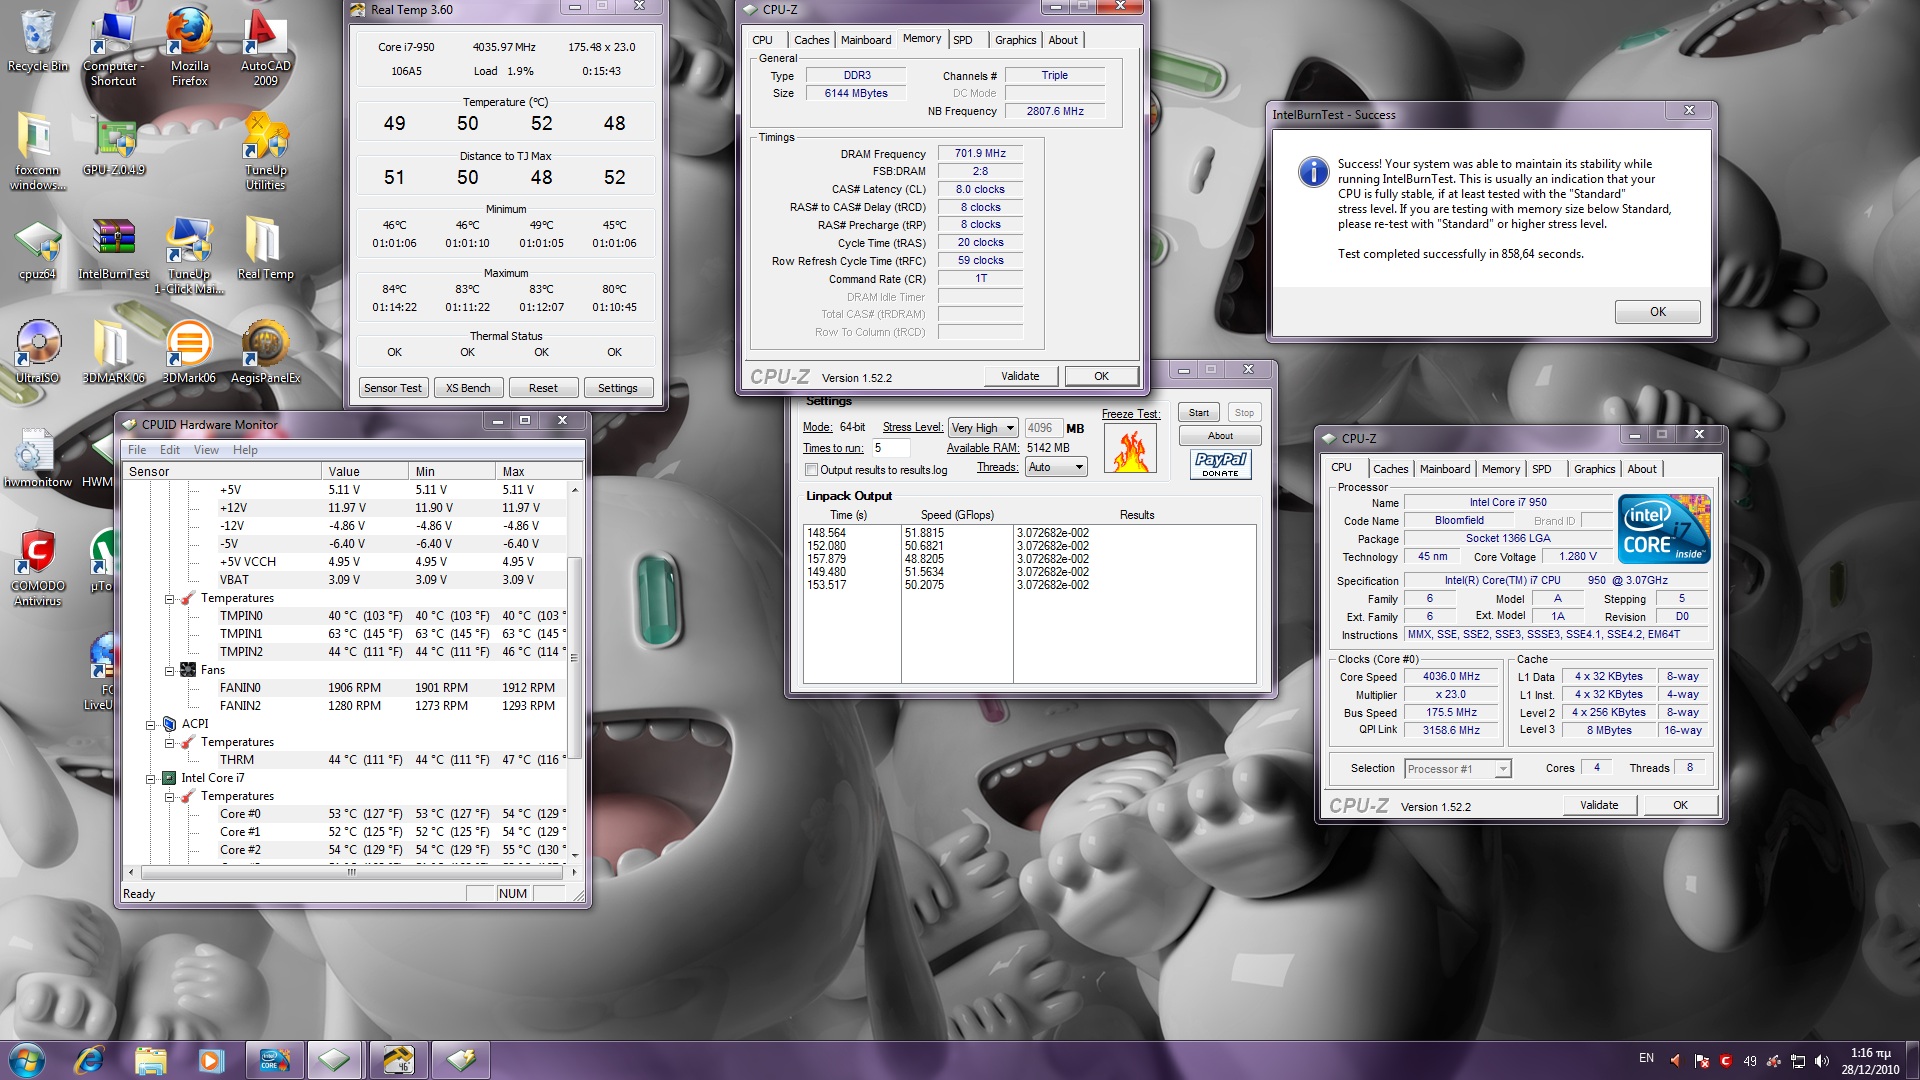Select the TMPIN1 row in HWMonitor
The height and width of the screenshot is (1080, 1920).
345,634
